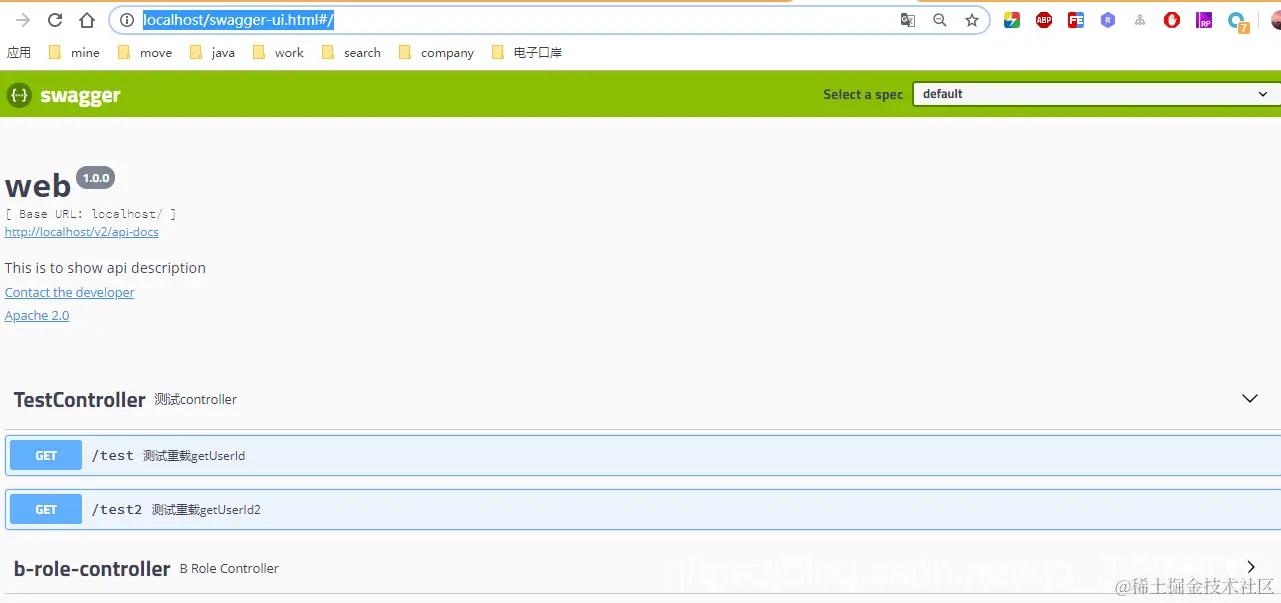Collapse the TestController section chevron
Image resolution: width=1281 pixels, height=603 pixels.
click(1249, 398)
